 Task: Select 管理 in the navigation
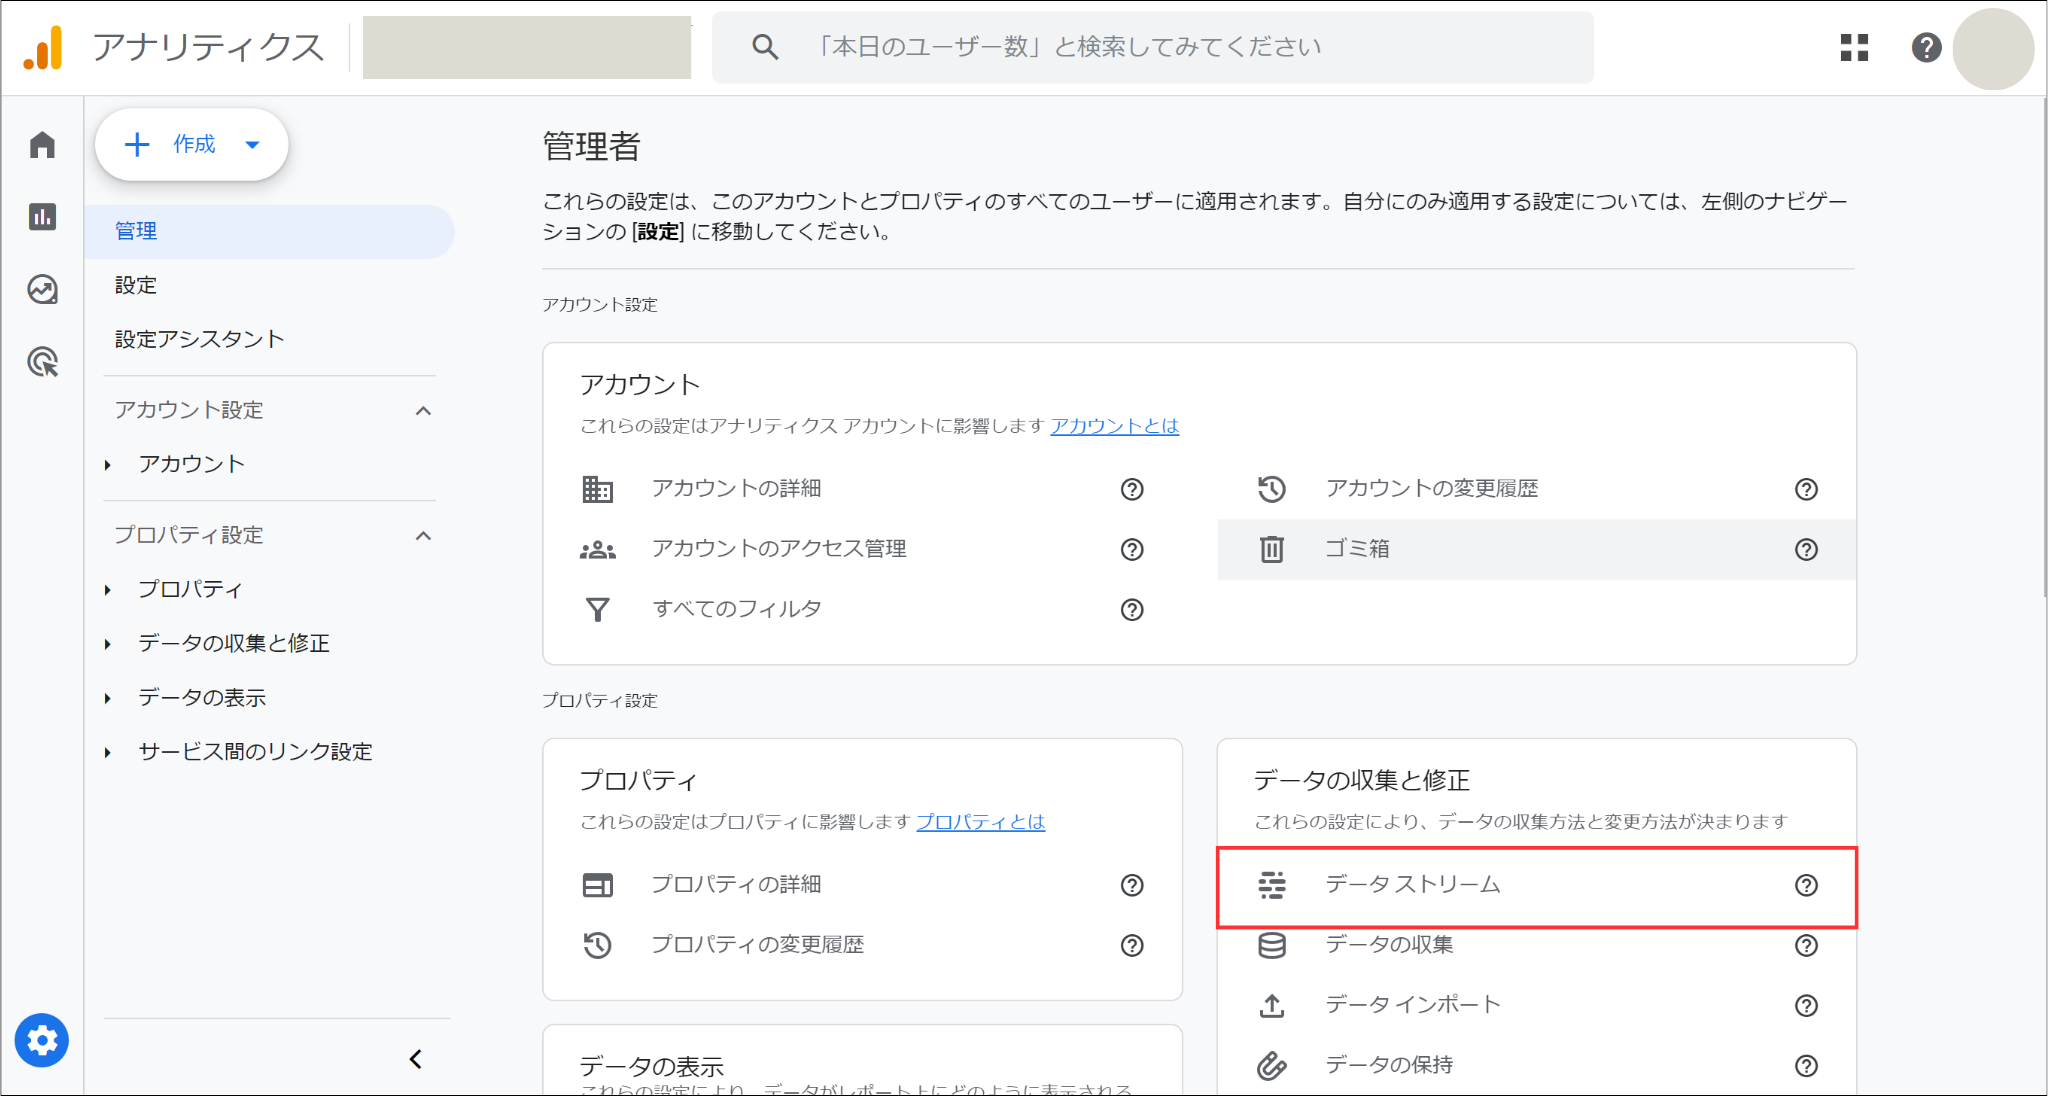[x=269, y=231]
